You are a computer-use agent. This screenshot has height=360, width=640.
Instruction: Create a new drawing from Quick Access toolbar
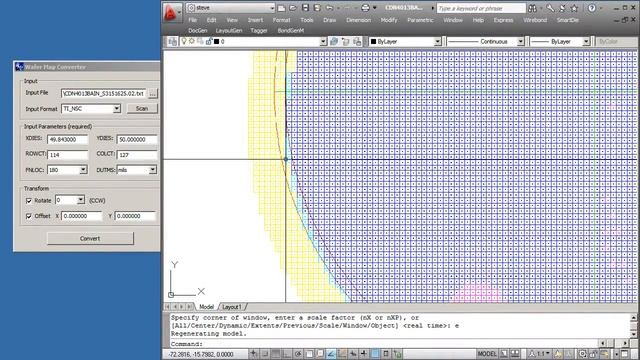(282, 8)
